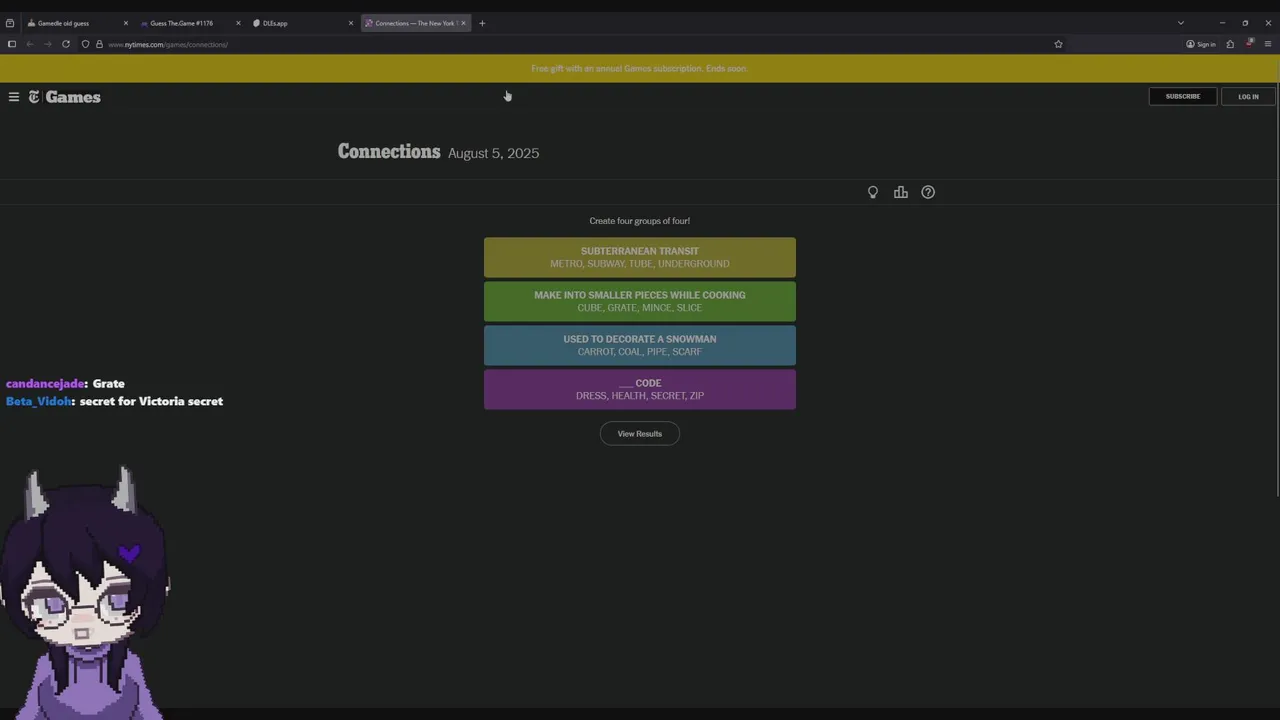This screenshot has width=1280, height=720.
Task: Click the View Results button
Action: point(640,434)
